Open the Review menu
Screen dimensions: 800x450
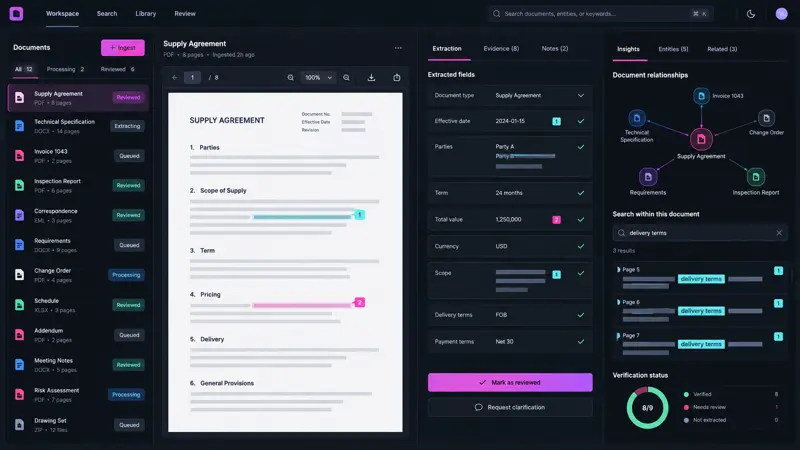pyautogui.click(x=185, y=14)
